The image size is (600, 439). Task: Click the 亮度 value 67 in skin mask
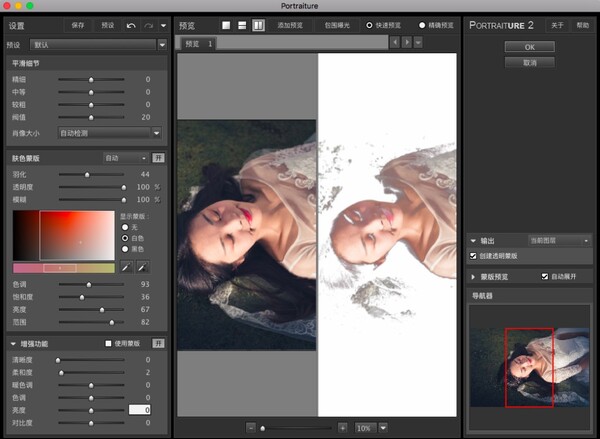(x=145, y=309)
